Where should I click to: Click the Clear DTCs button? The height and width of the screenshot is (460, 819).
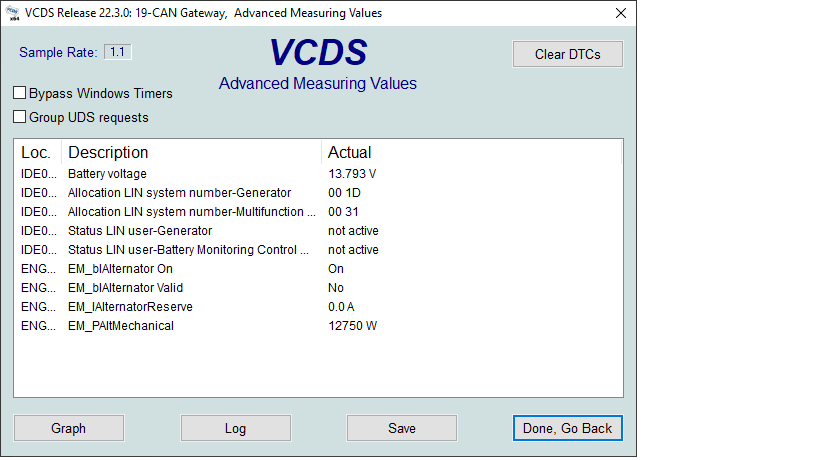pos(568,54)
